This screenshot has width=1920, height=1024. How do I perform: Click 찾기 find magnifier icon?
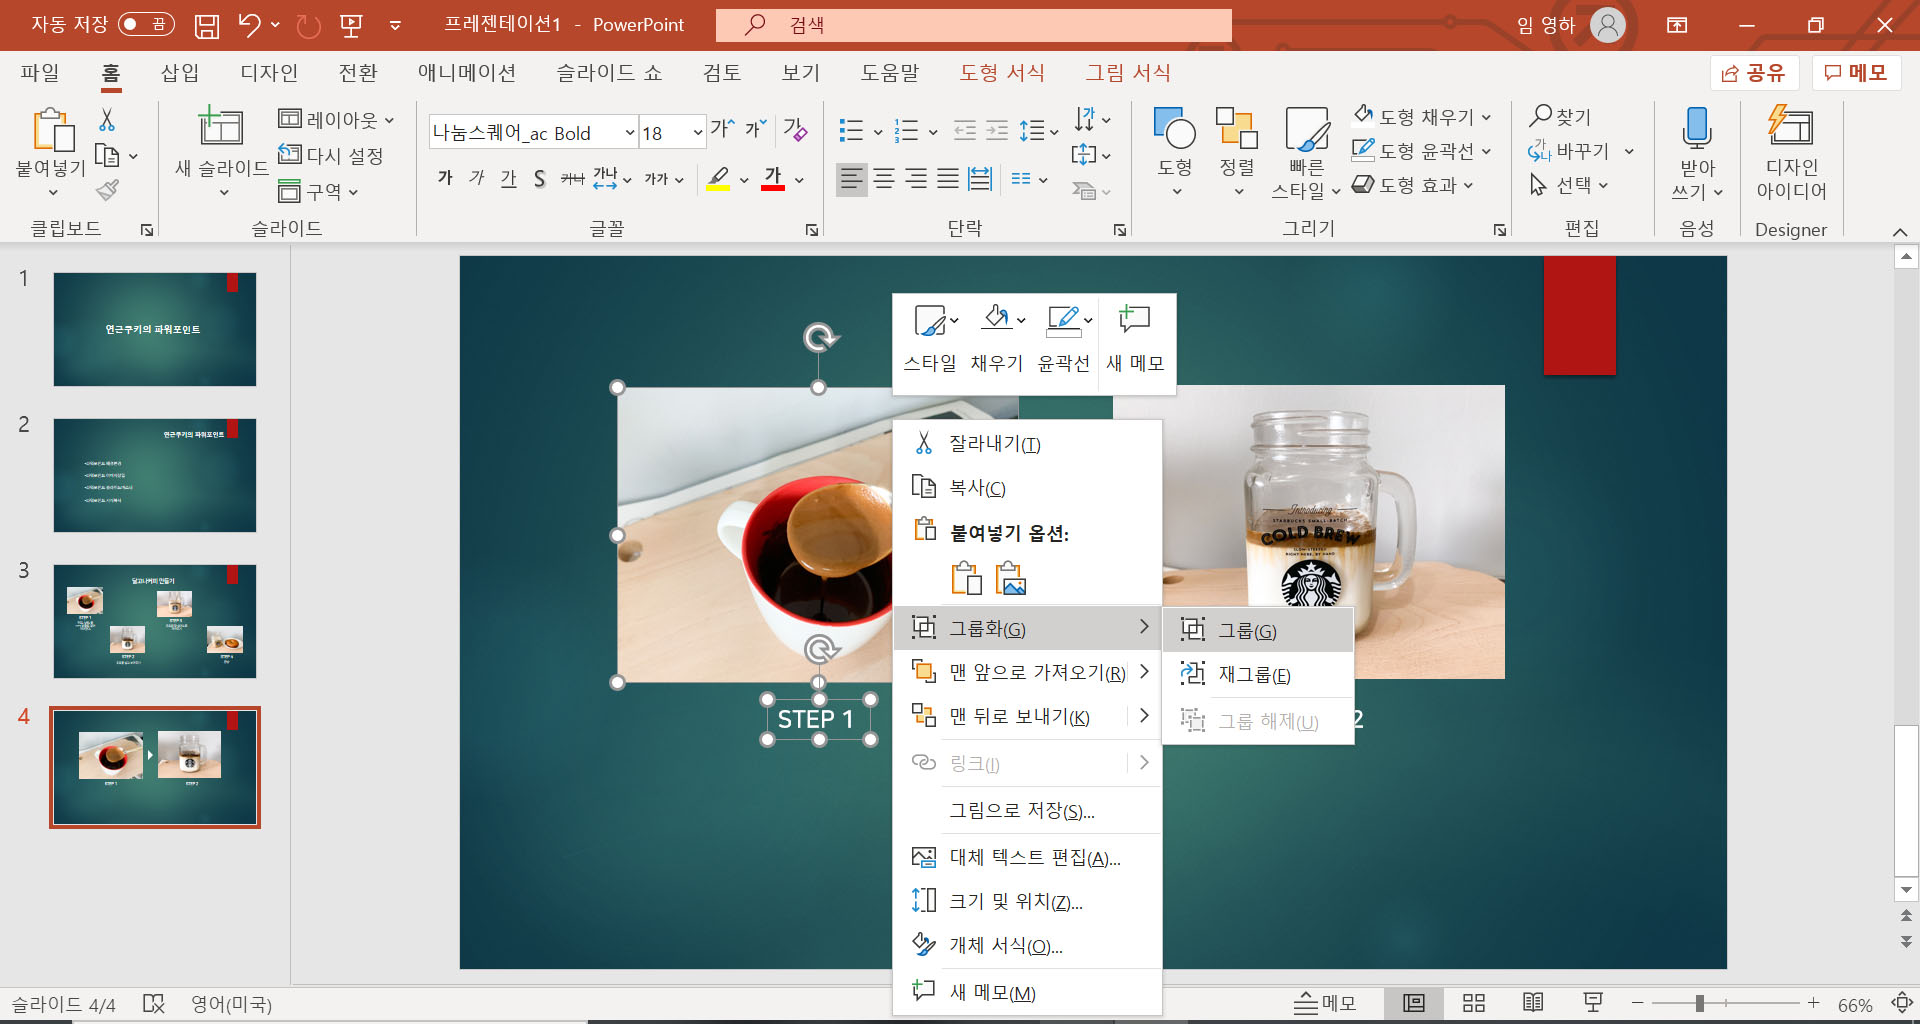(x=1541, y=116)
